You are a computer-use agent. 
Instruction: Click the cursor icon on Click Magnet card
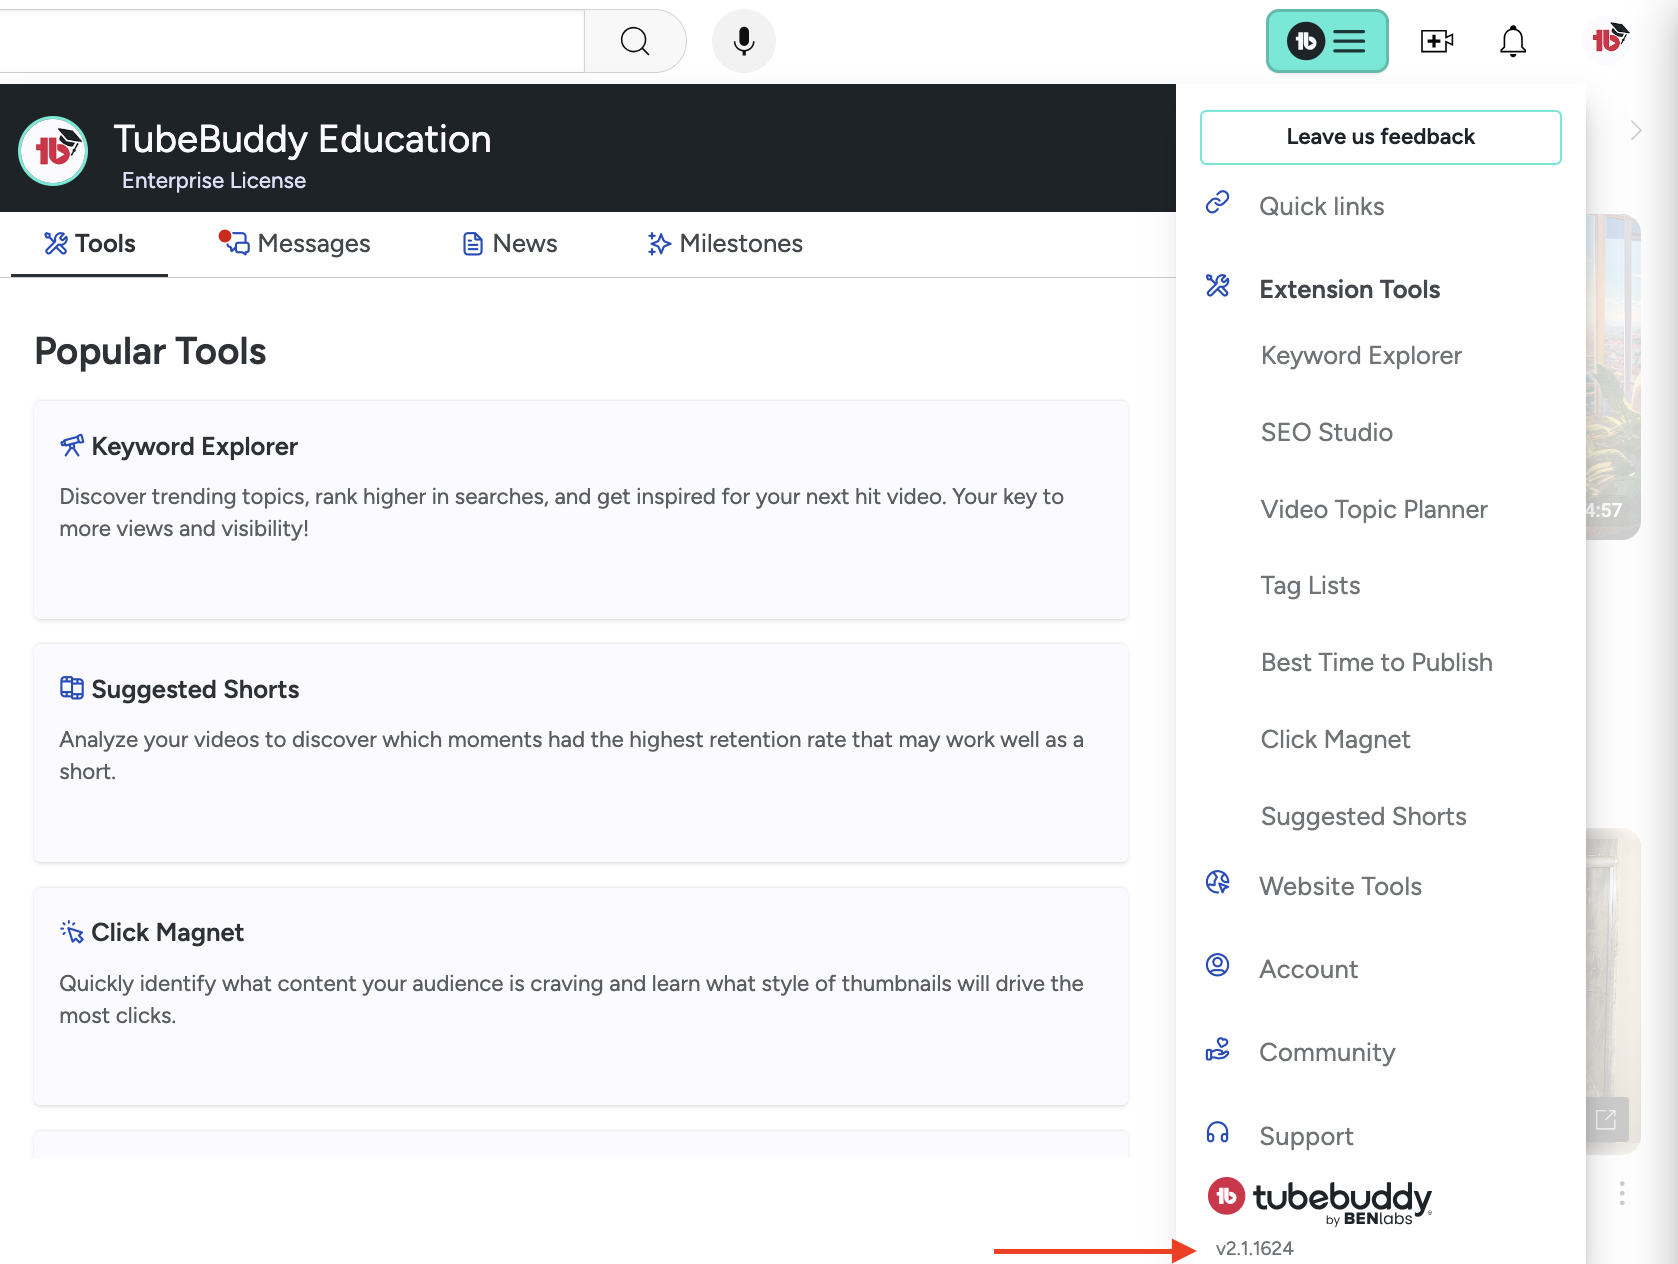[x=72, y=931]
